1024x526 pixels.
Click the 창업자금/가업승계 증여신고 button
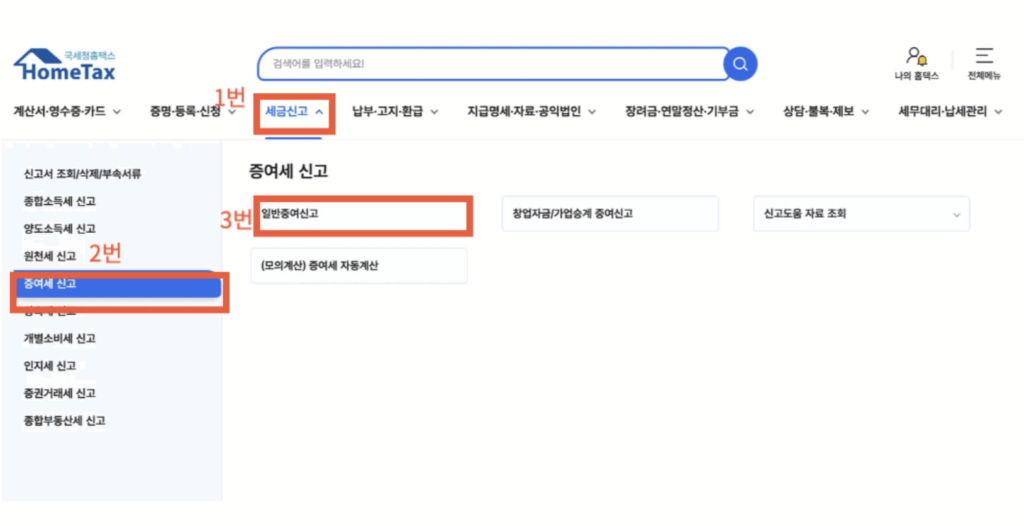point(610,214)
